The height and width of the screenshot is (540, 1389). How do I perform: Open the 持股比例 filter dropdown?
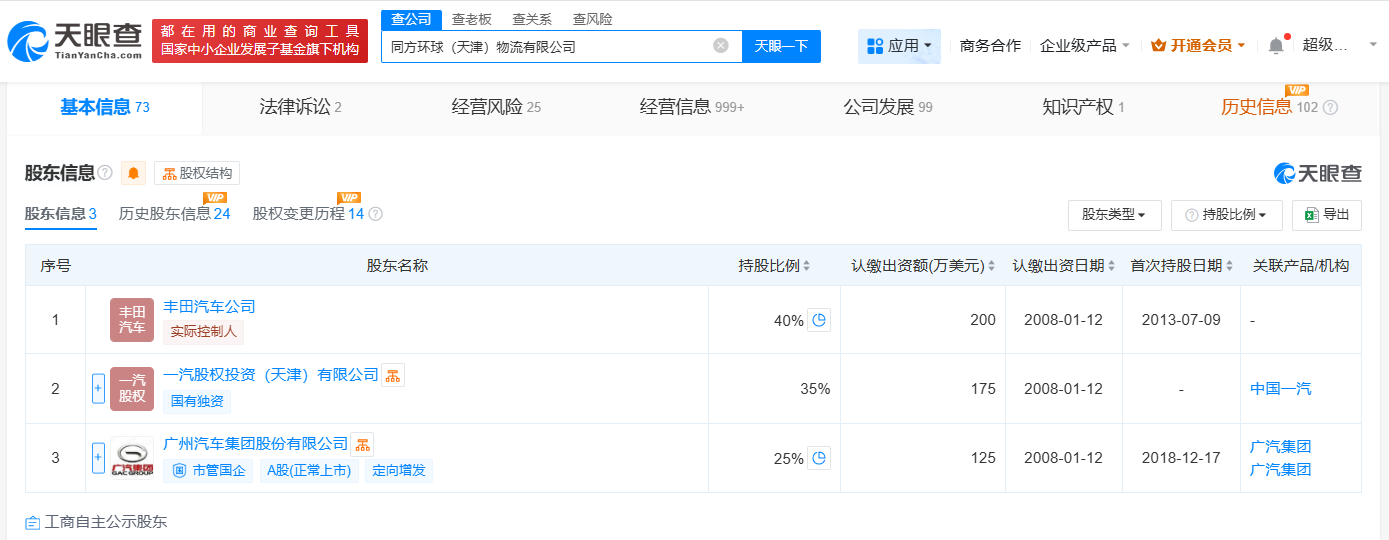click(1226, 215)
